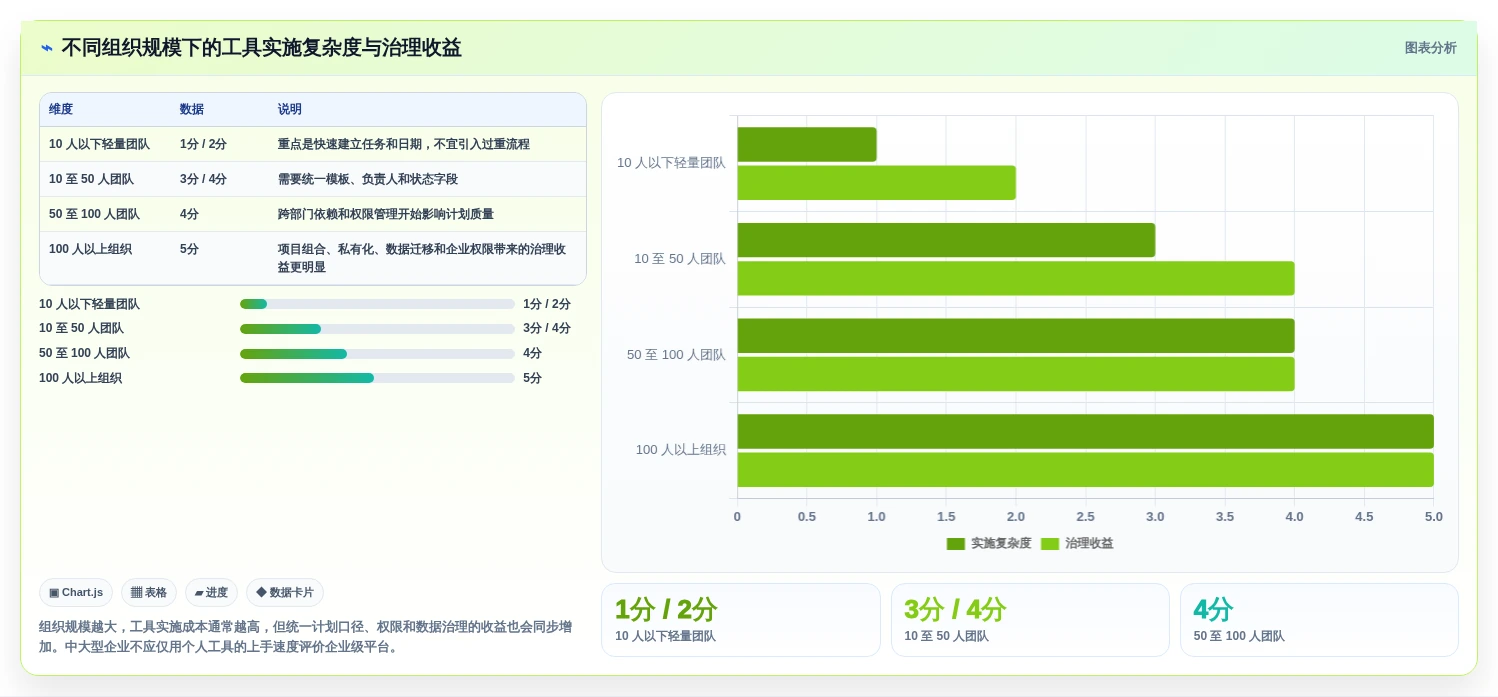Image resolution: width=1498 pixels, height=697 pixels.
Task: Click the chart axis label 100 人以上组织
Action: click(x=681, y=450)
